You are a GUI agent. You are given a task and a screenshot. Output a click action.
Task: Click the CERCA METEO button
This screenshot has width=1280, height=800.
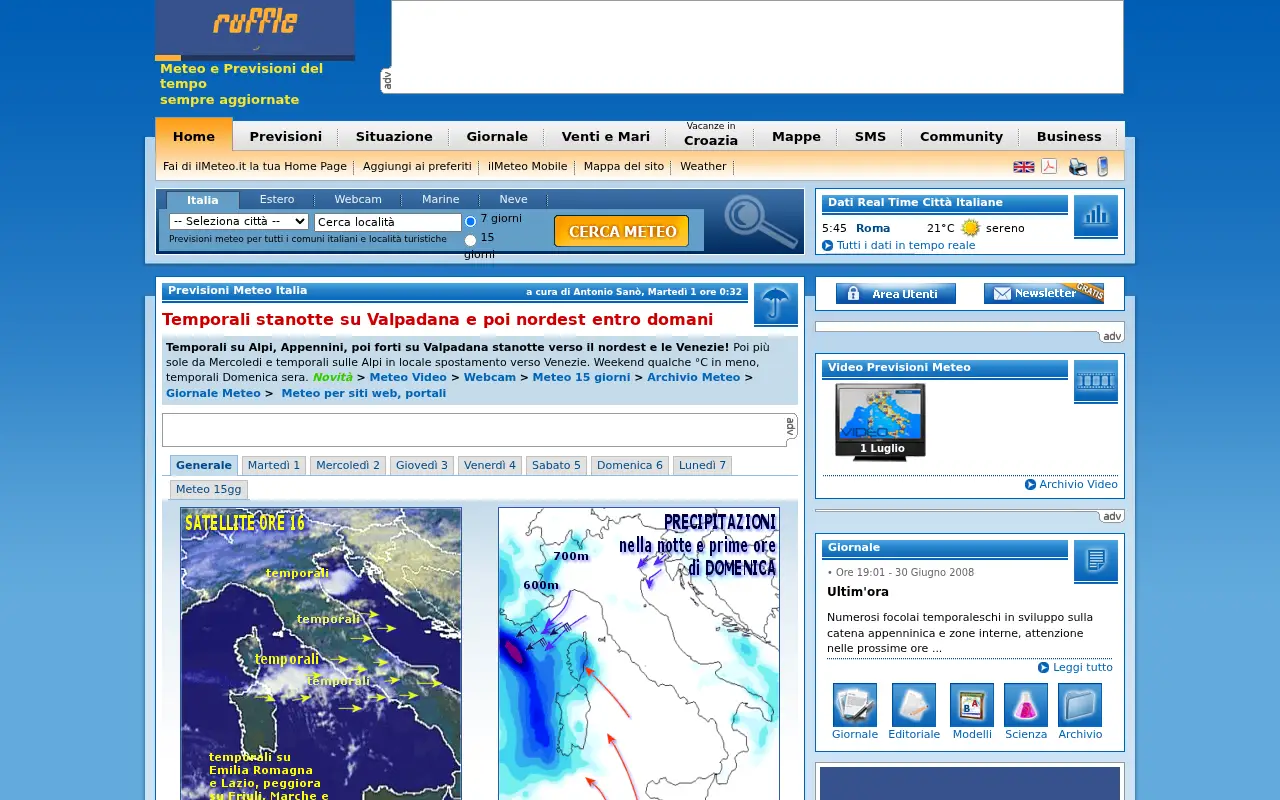coord(622,231)
